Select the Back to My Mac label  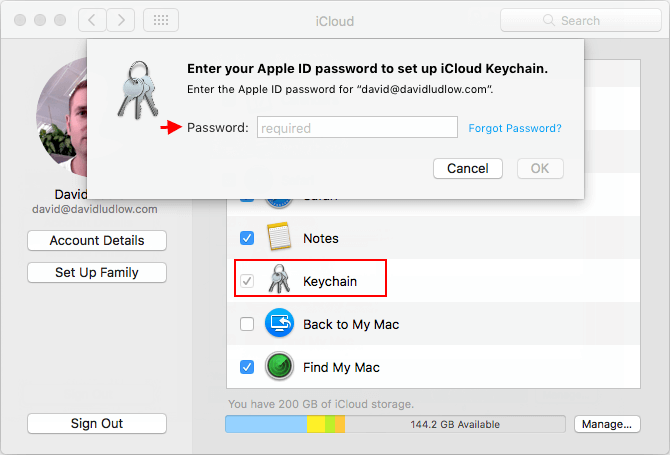[351, 325]
